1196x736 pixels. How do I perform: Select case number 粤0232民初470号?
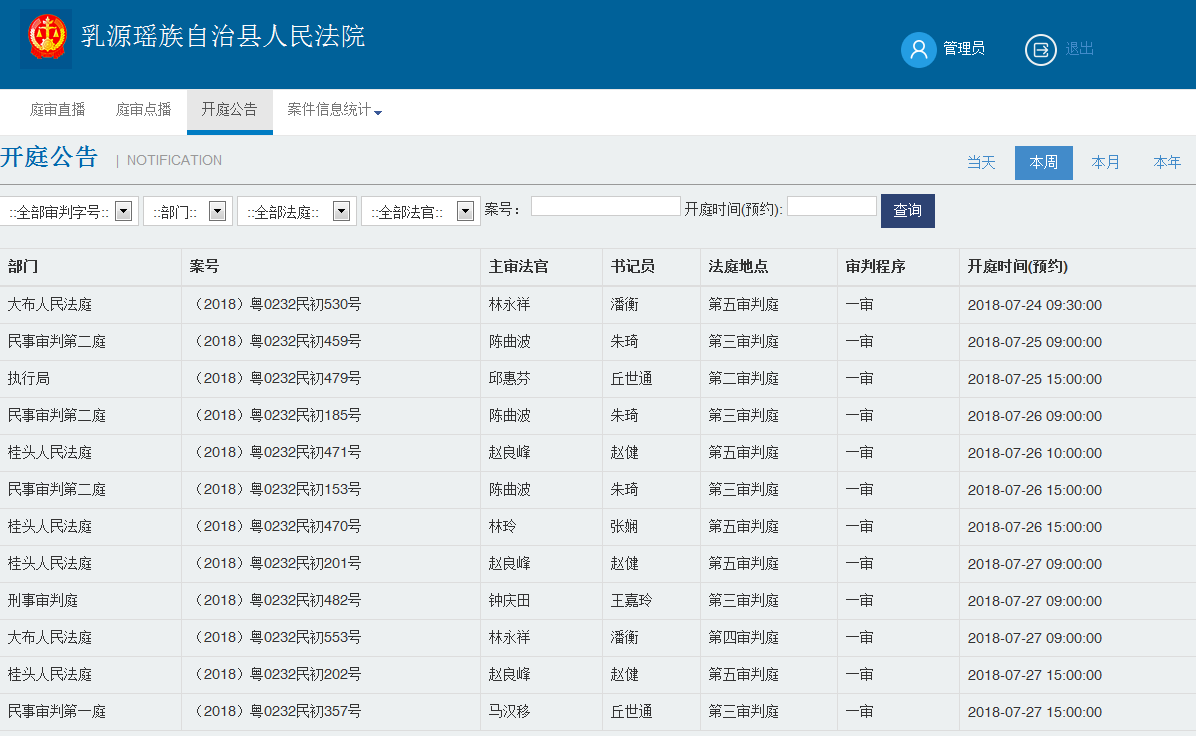tap(276, 526)
